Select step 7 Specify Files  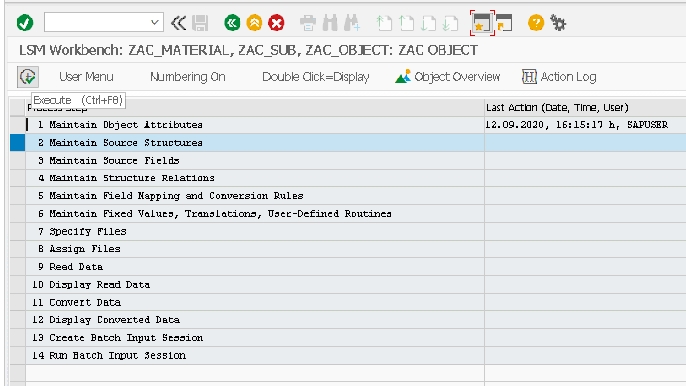tap(255, 231)
